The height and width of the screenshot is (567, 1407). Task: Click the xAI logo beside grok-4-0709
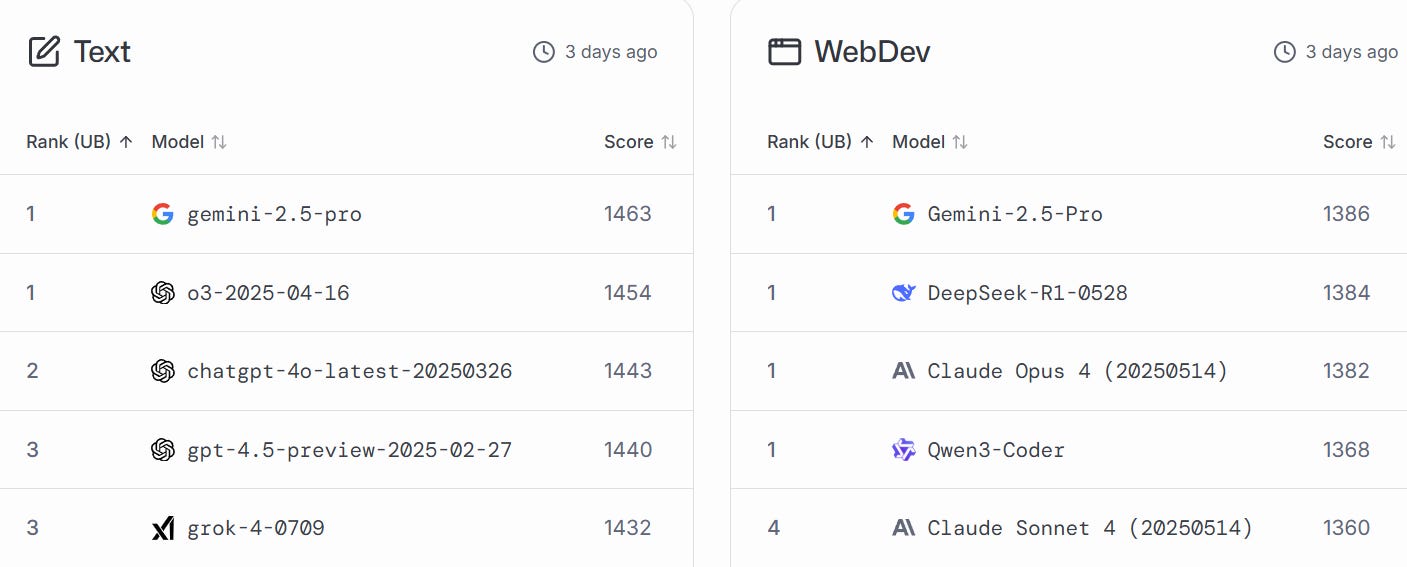[x=163, y=528]
